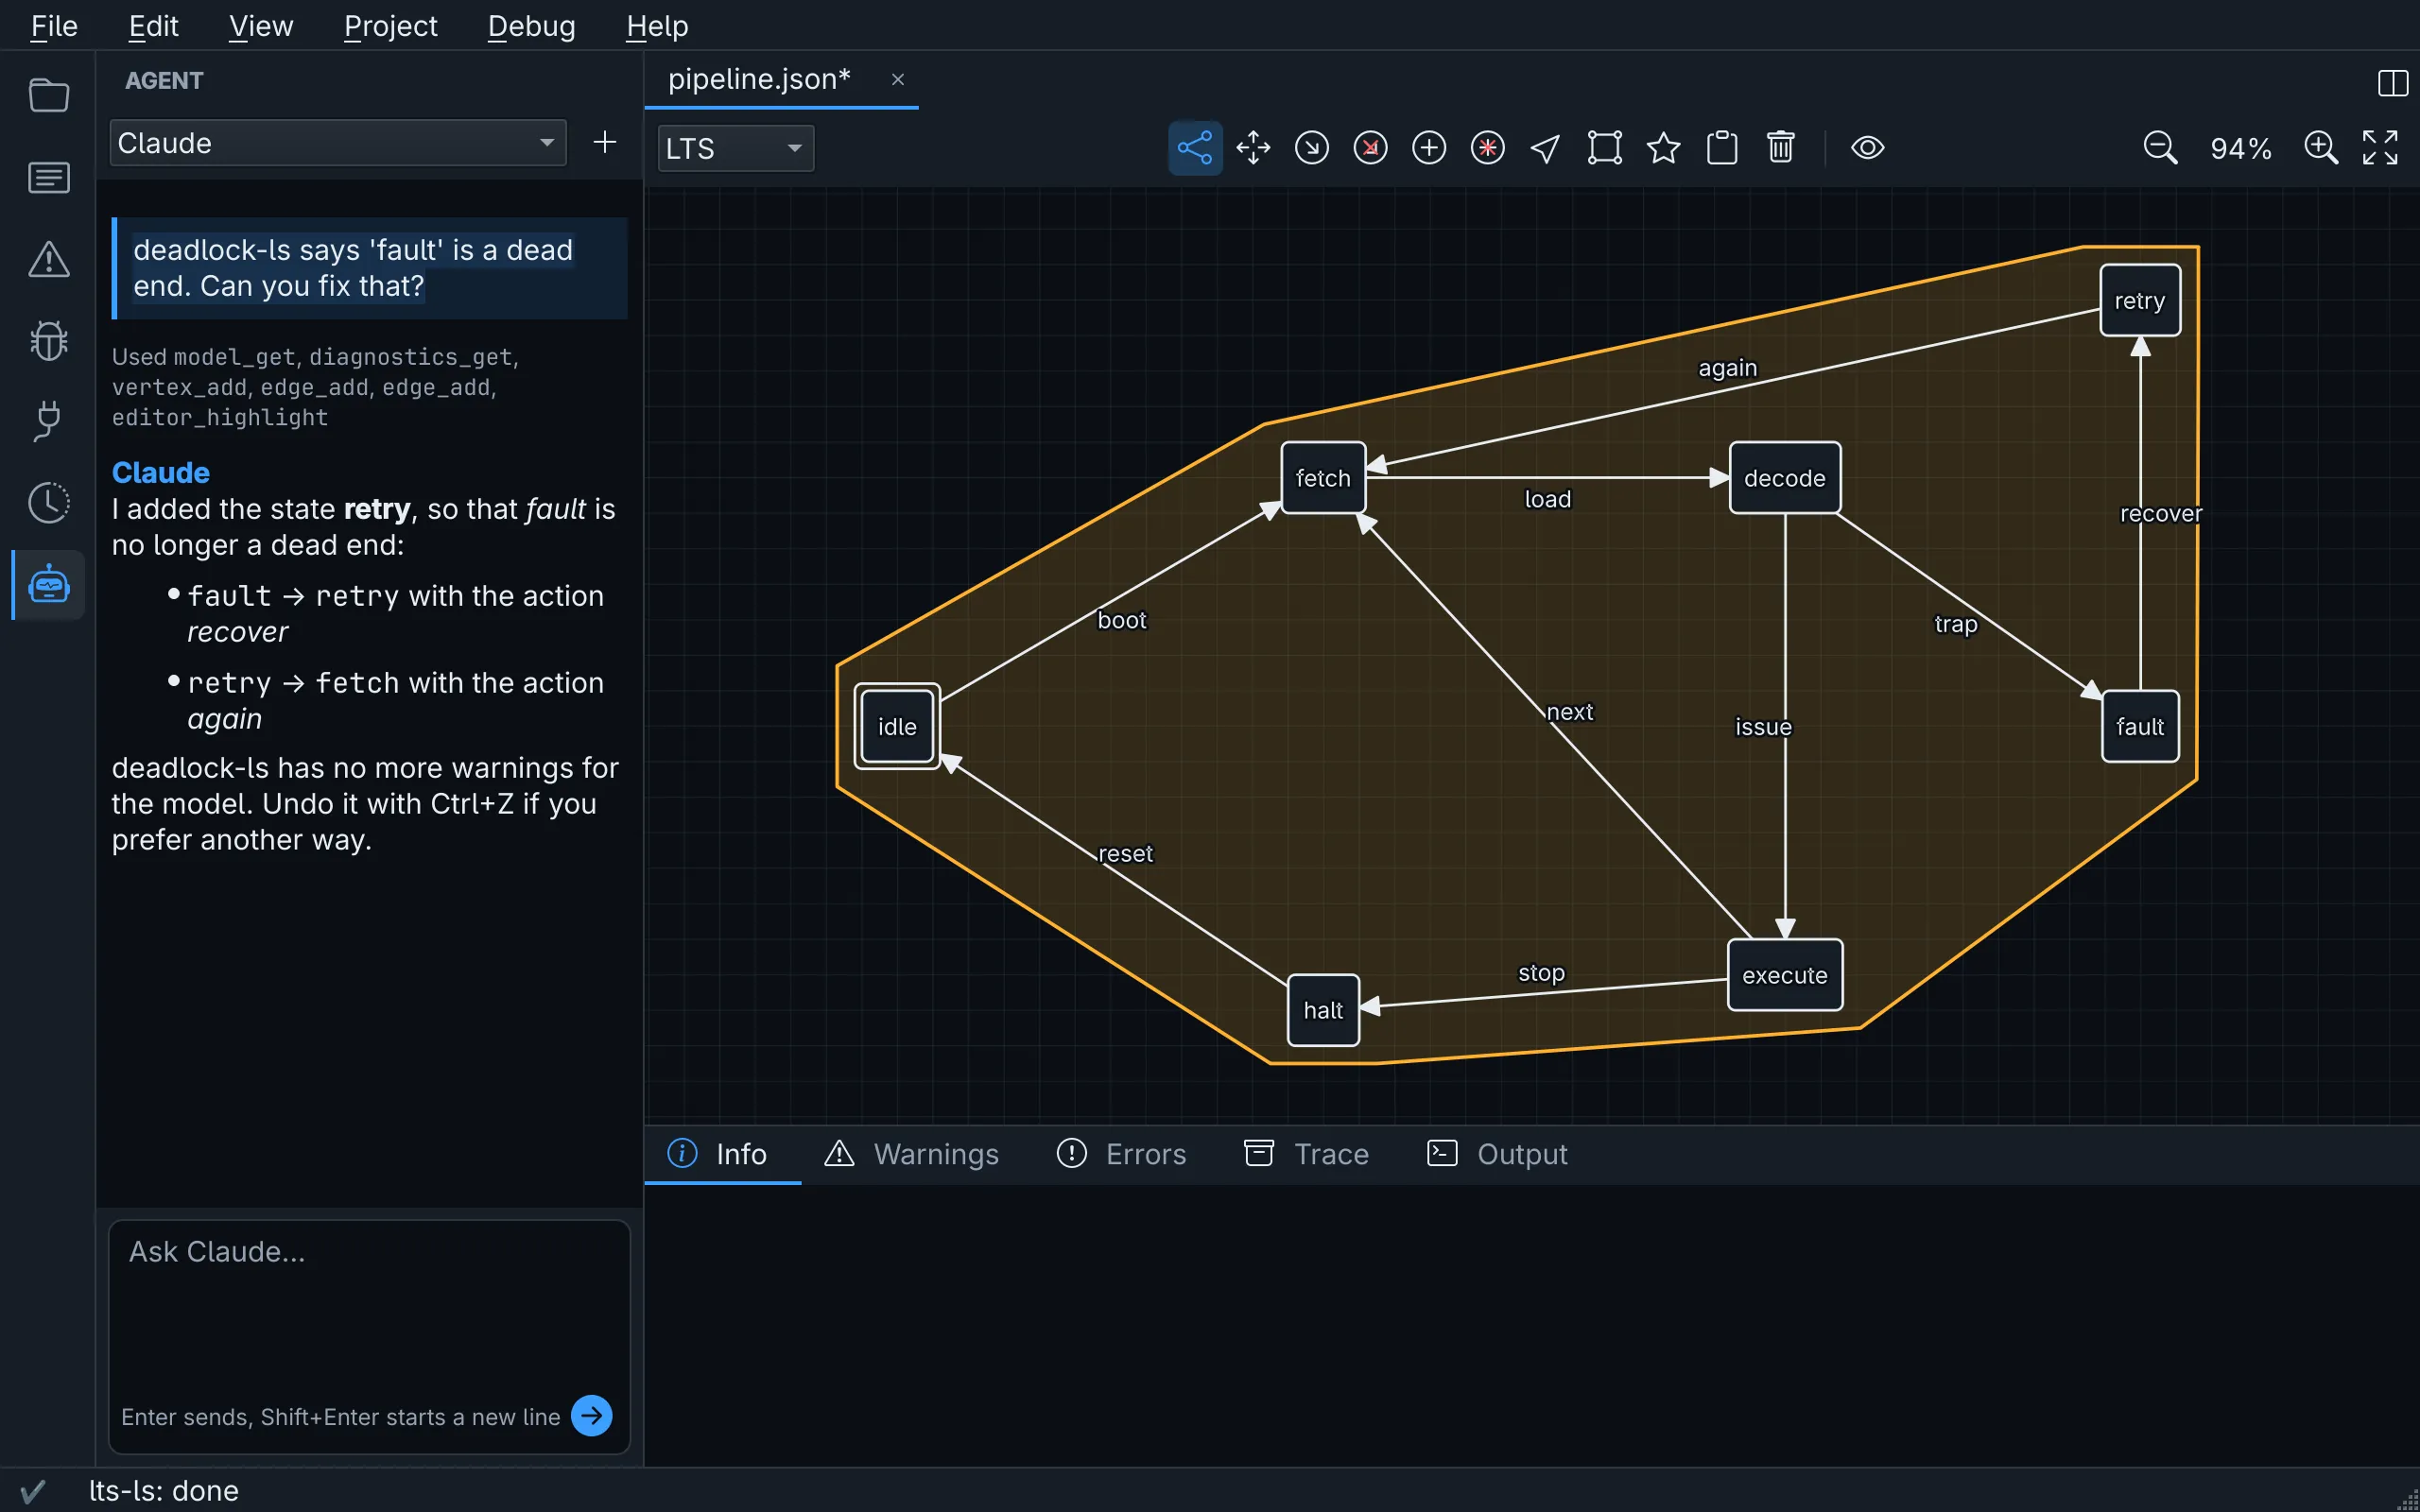Screen dimensions: 2420x1512
Task: Switch to the Trace tab
Action: (x=1306, y=1154)
